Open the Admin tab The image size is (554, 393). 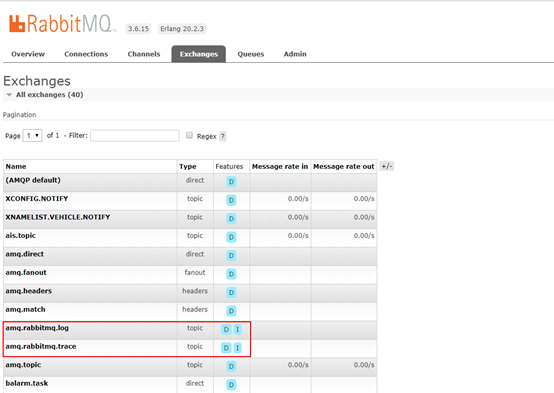tap(295, 54)
